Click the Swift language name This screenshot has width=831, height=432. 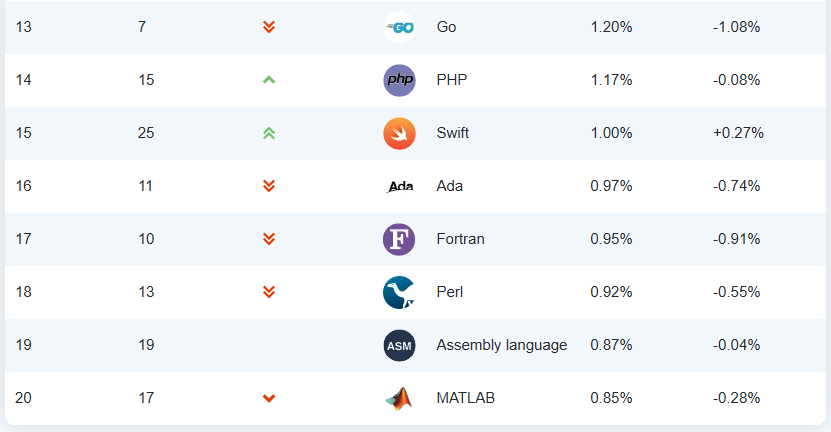453,133
